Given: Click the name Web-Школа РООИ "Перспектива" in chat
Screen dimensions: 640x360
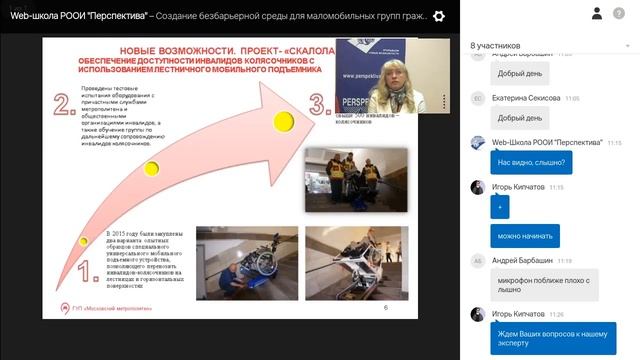Looking at the screenshot, I should (547, 142).
